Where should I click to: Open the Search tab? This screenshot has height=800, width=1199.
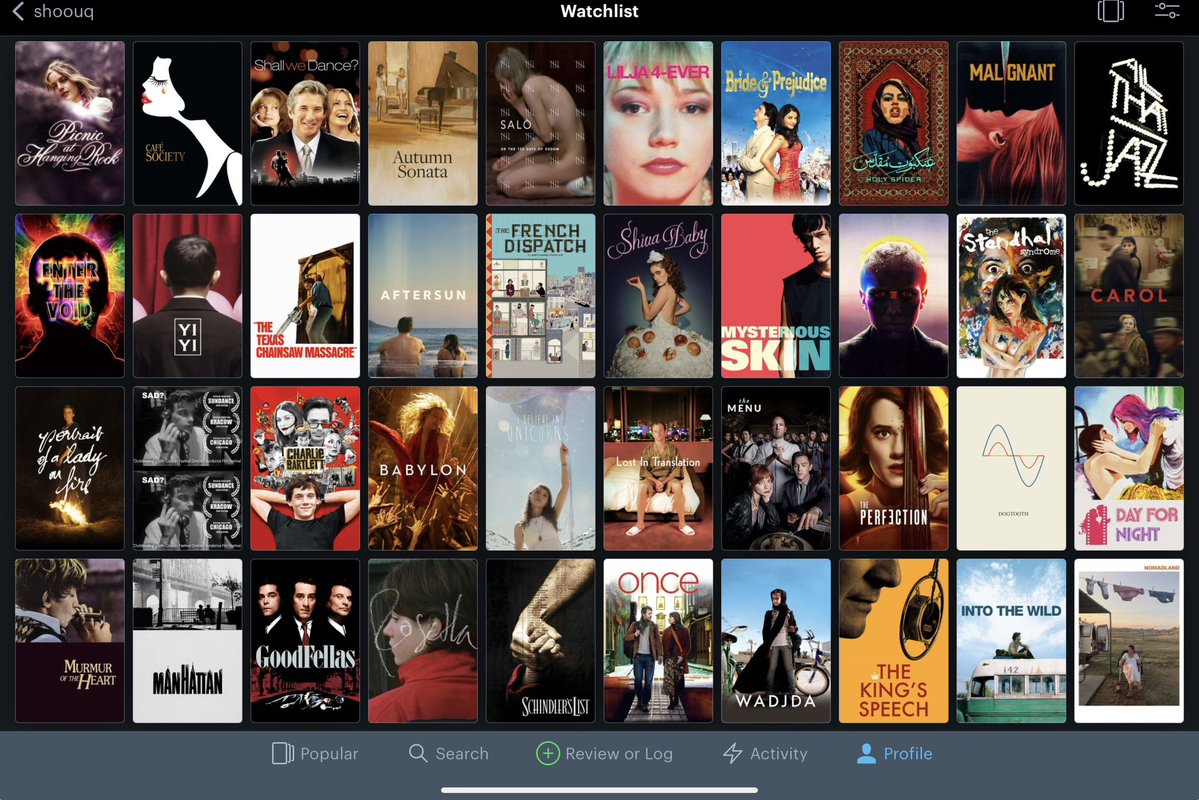[x=448, y=753]
